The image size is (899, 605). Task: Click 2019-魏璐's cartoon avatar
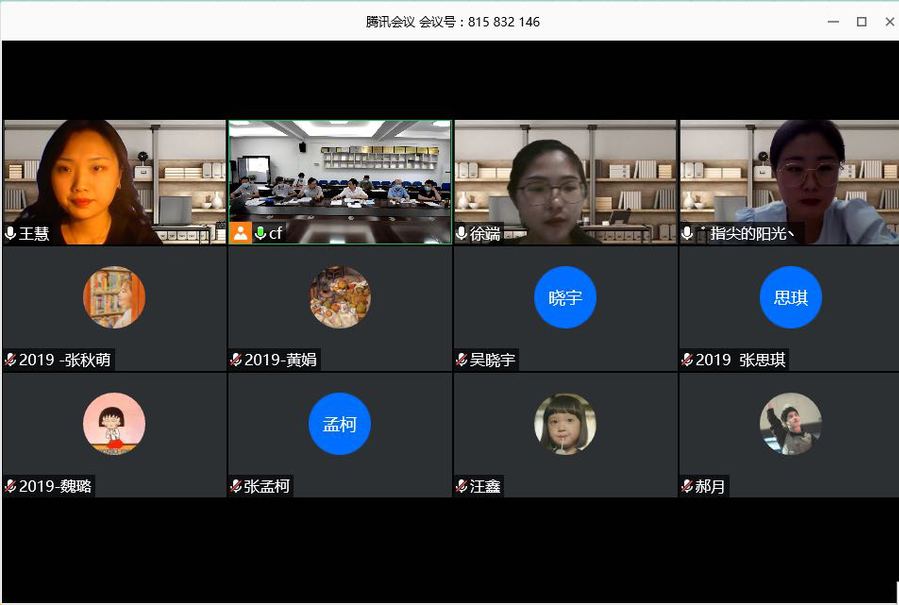pyautogui.click(x=114, y=424)
